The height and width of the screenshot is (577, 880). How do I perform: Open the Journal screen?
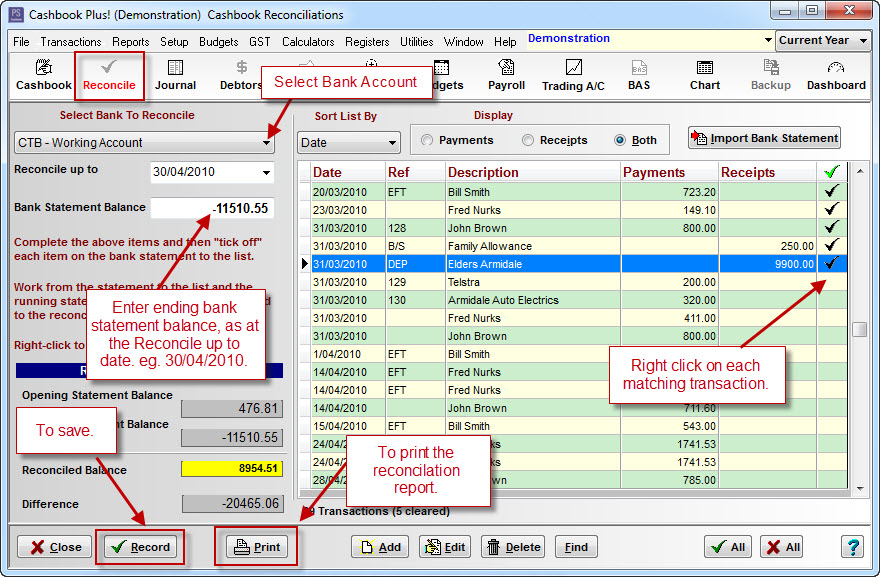175,76
